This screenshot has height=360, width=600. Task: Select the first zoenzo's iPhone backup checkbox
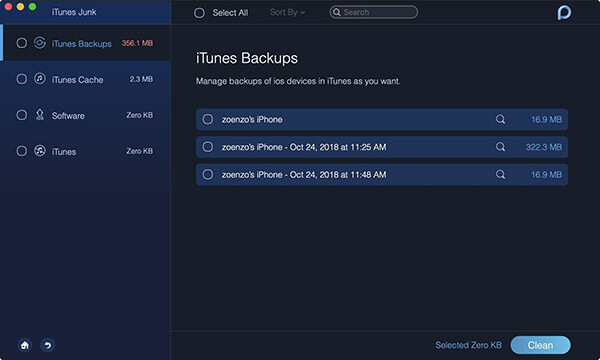click(208, 119)
